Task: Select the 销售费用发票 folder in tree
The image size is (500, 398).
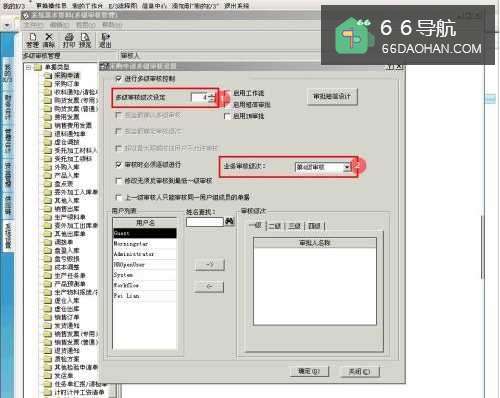Action: 73,125
